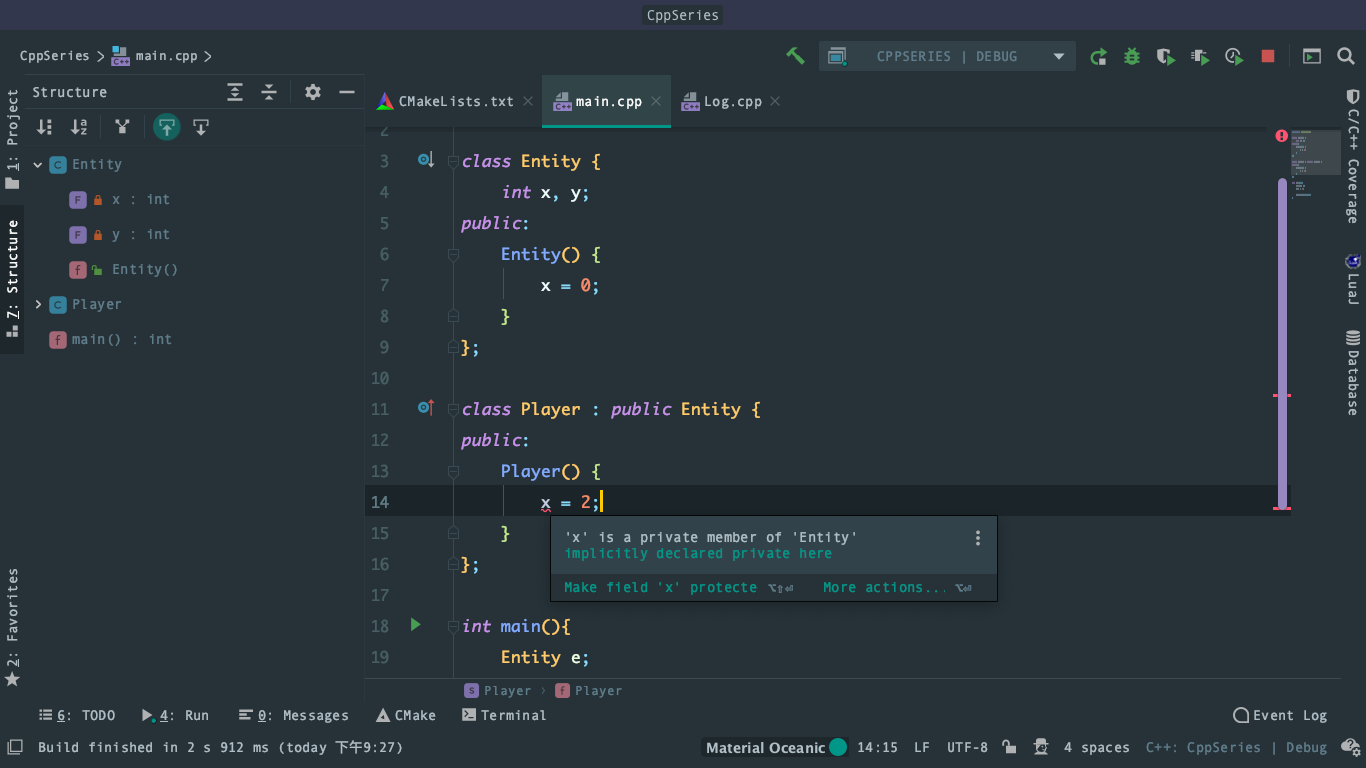Open Structure panel settings gear

click(313, 92)
